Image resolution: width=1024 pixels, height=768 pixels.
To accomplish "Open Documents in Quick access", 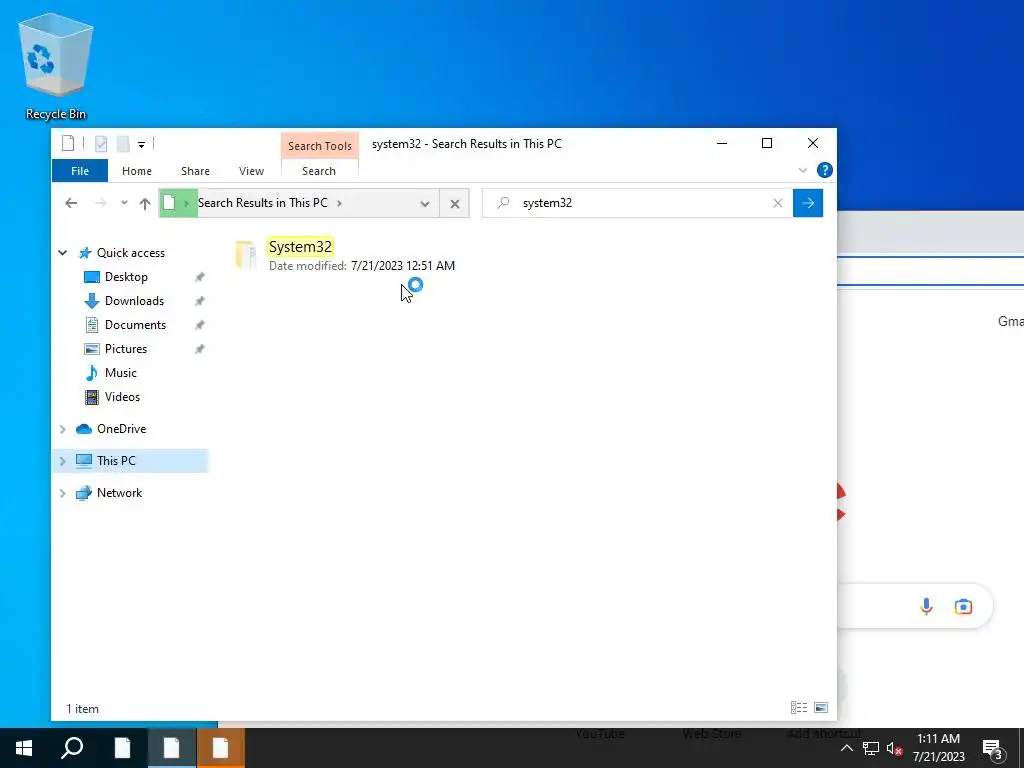I will coord(135,325).
